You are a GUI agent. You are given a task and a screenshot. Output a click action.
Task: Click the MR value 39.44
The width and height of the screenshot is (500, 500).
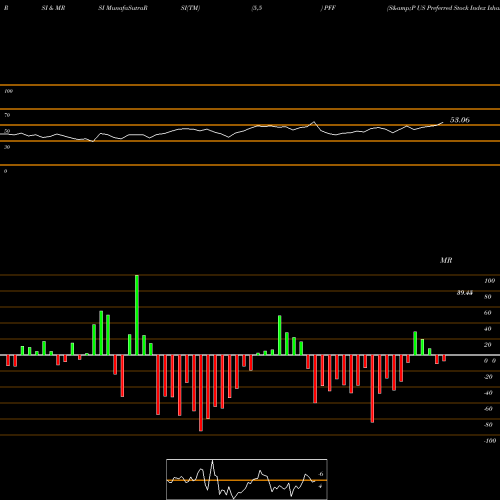pyautogui.click(x=465, y=293)
